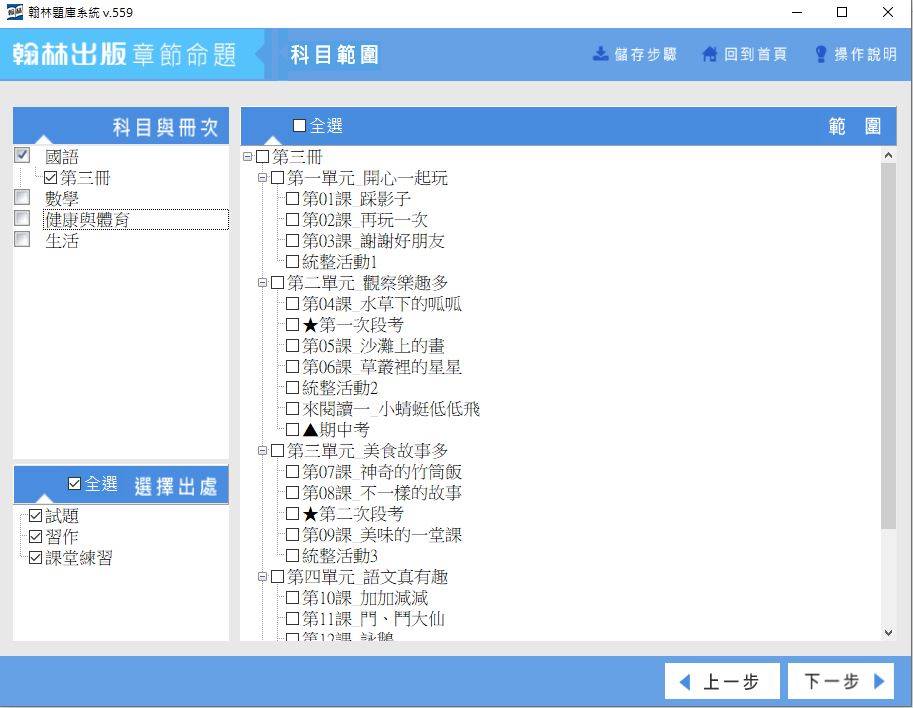Image resolution: width=913 pixels, height=708 pixels.
Task: Select 第03課_謝謝好朋友 tree row
Action: 373,240
